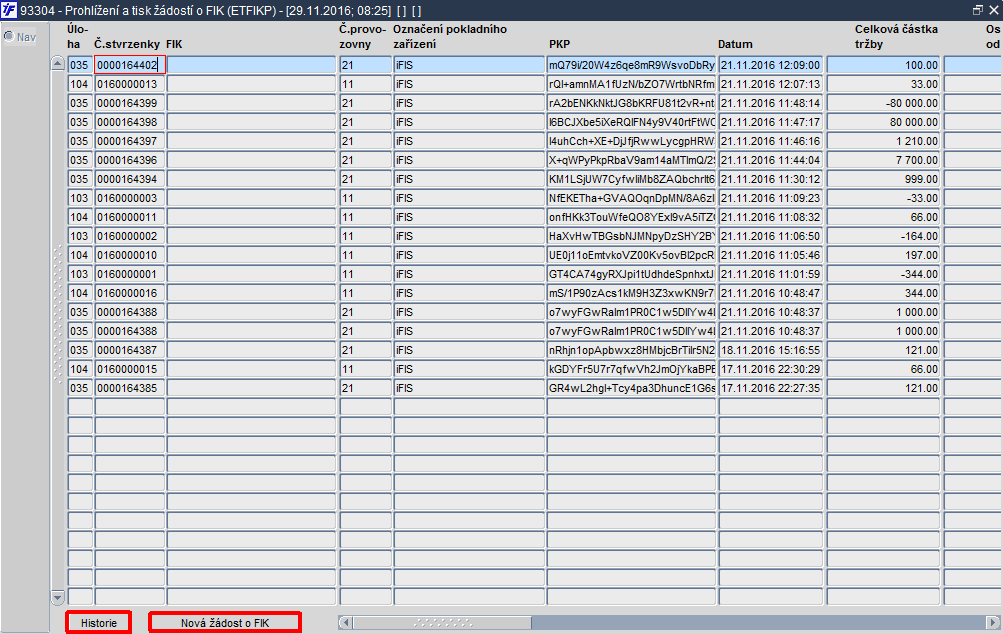The image size is (1003, 634).
Task: Click amount -164.00
Action: tap(883, 236)
